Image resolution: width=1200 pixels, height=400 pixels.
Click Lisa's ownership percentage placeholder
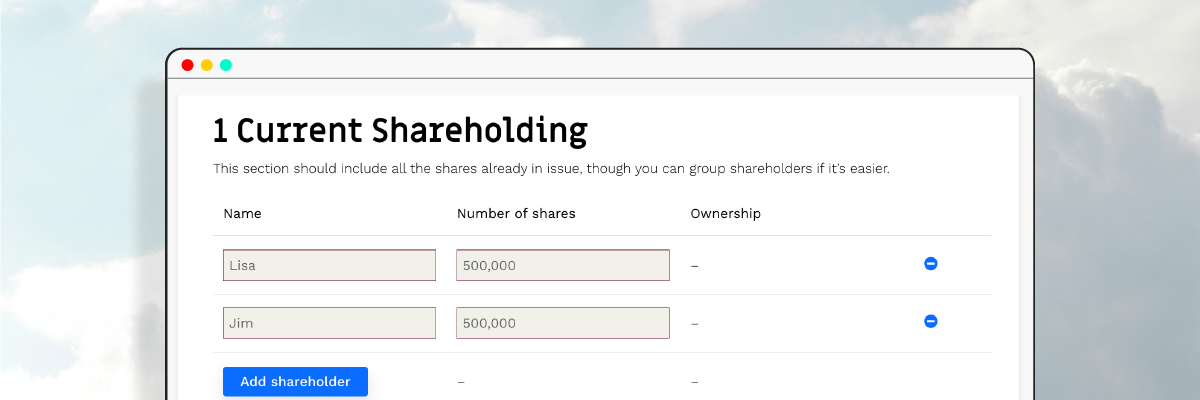coord(695,266)
